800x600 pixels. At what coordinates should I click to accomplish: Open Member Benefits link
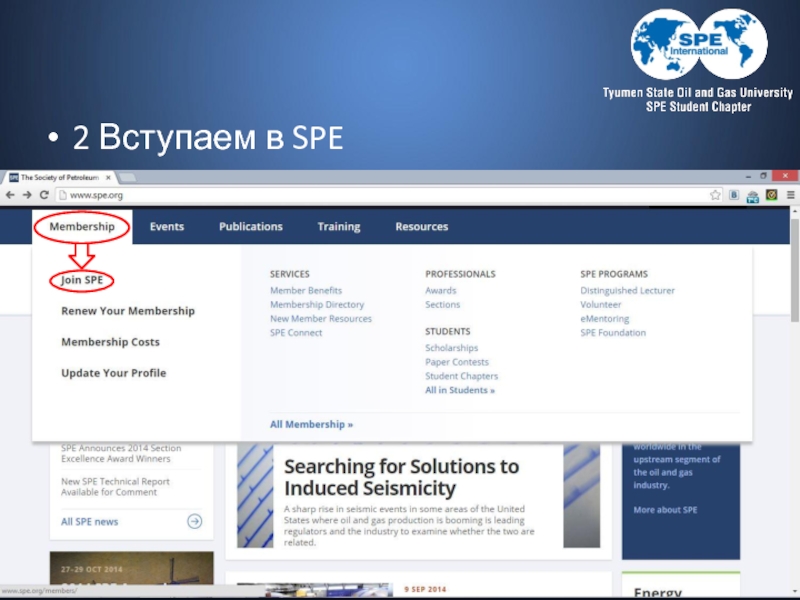[306, 290]
